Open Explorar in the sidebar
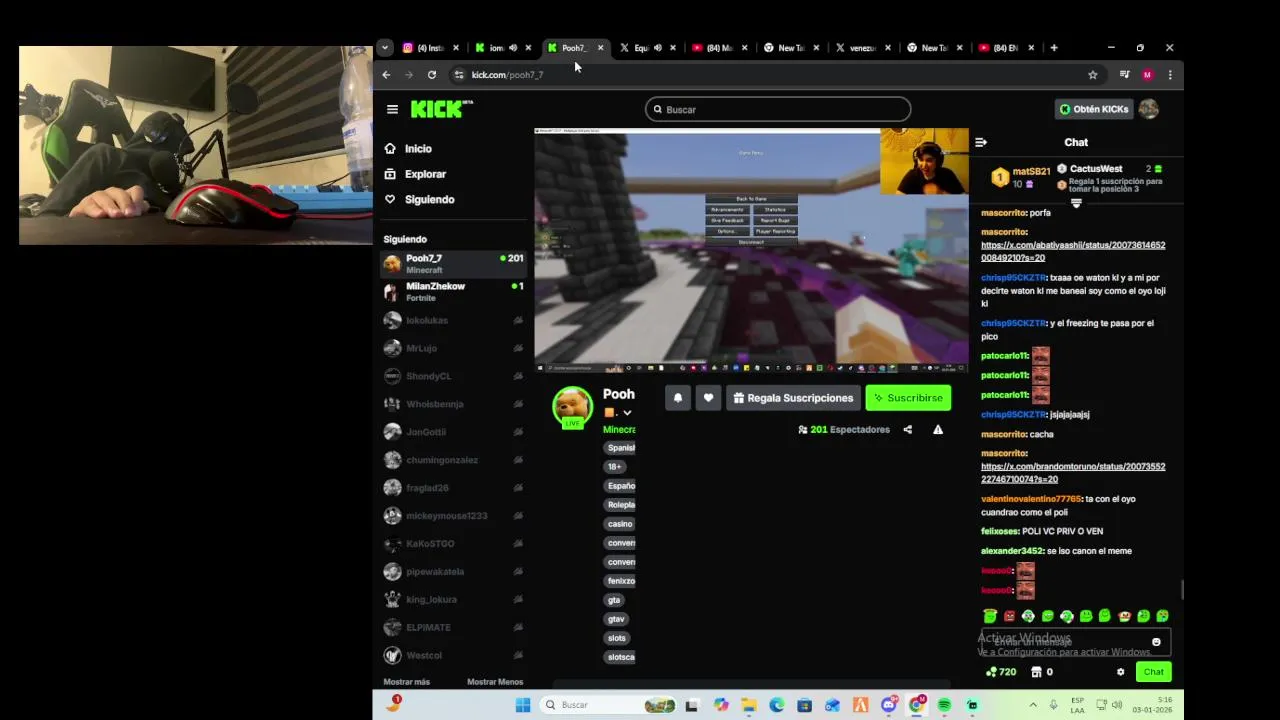1280x720 pixels. (425, 174)
